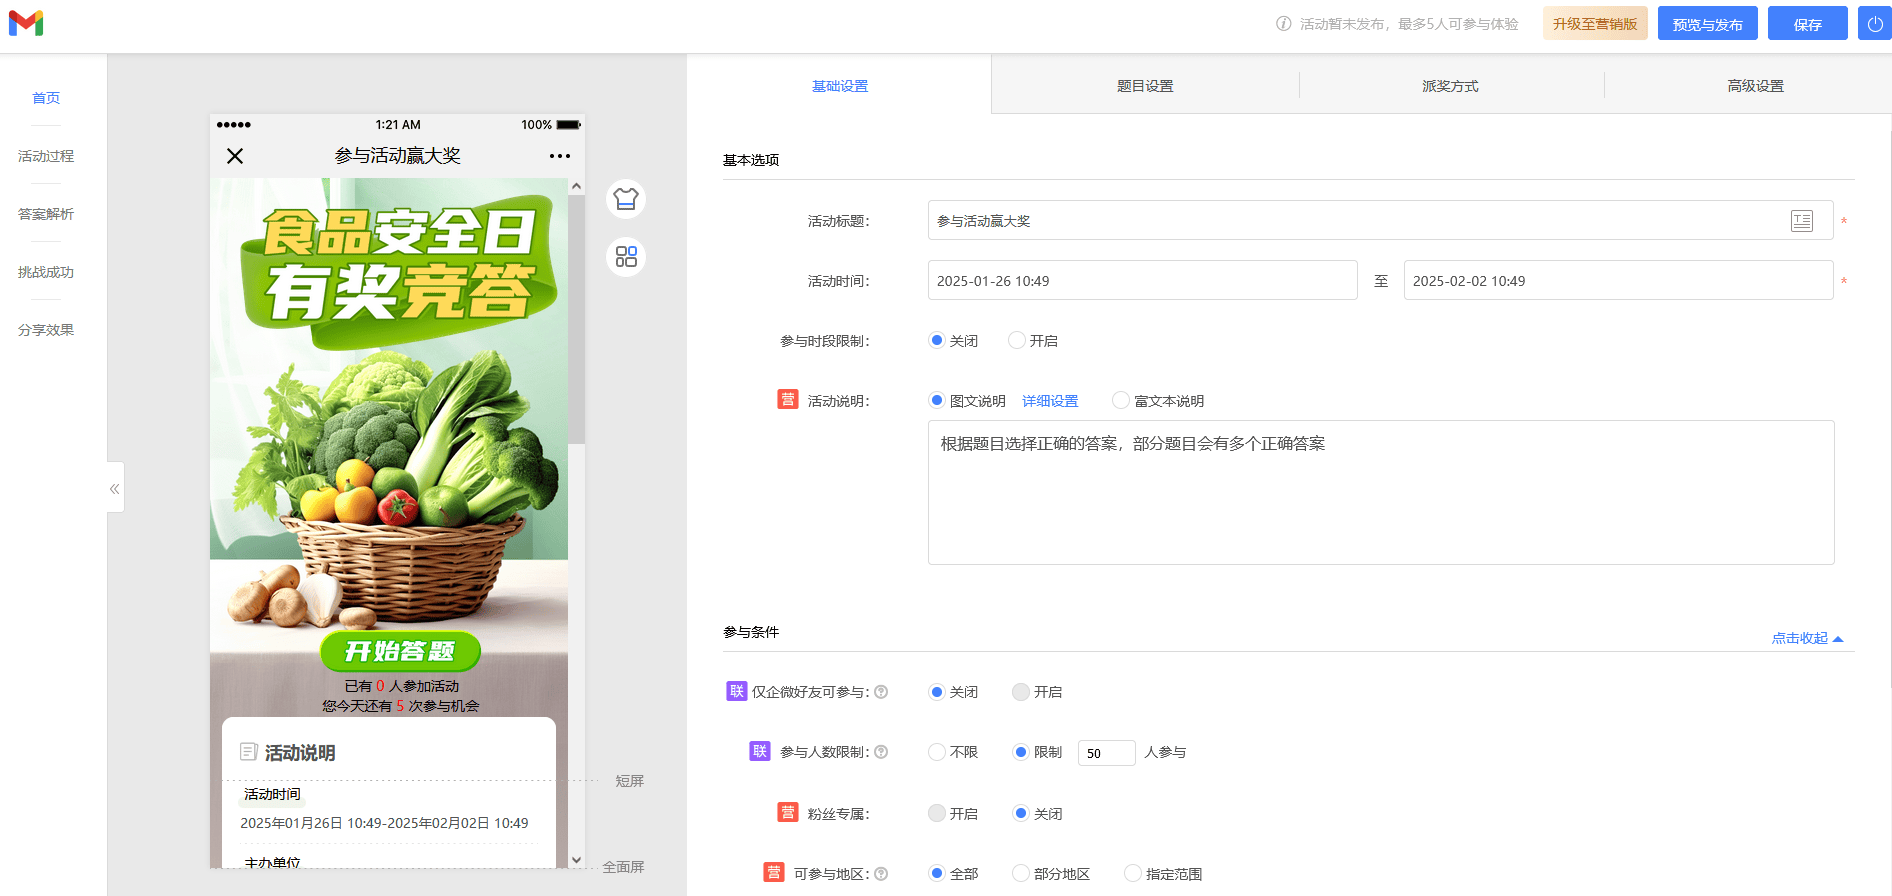Click 升级至营销版 button

point(1595,23)
